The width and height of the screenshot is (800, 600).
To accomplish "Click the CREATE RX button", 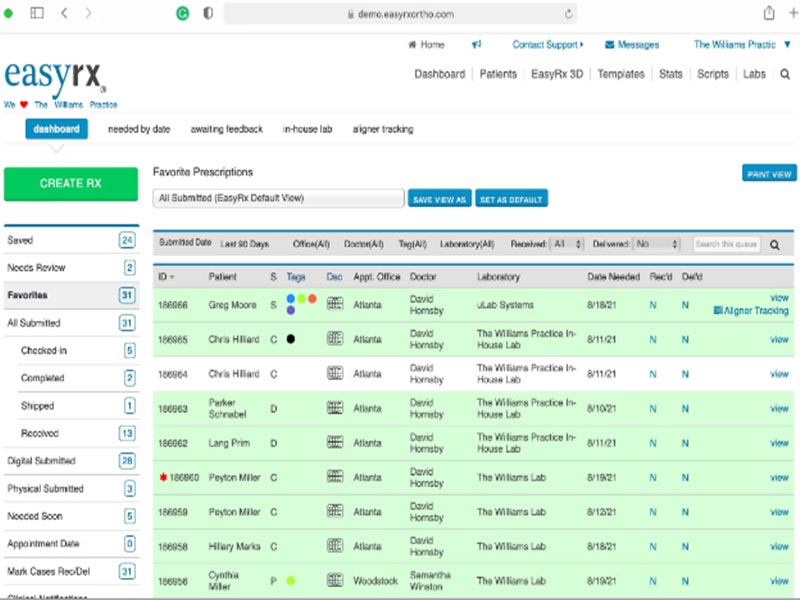I will 70,184.
